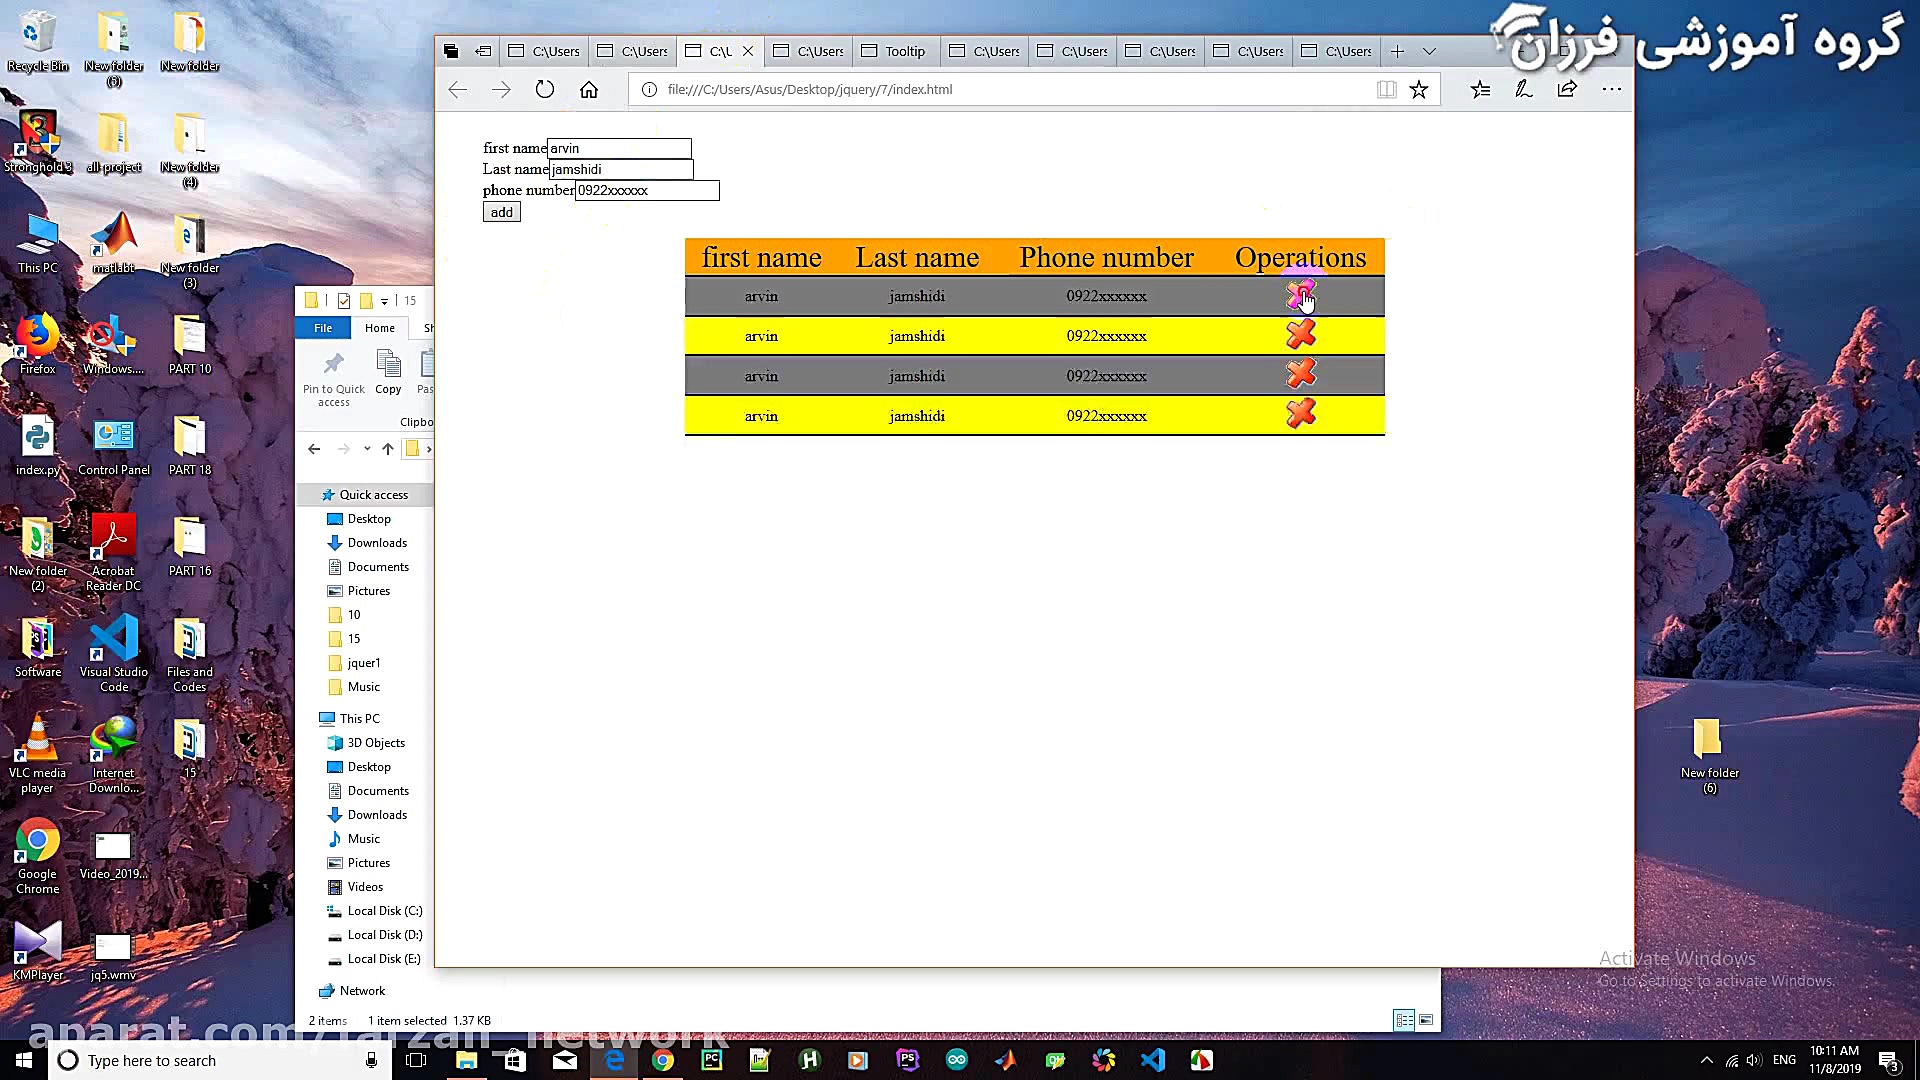
Task: Open the Home ribbon tab in Explorer
Action: (379, 328)
